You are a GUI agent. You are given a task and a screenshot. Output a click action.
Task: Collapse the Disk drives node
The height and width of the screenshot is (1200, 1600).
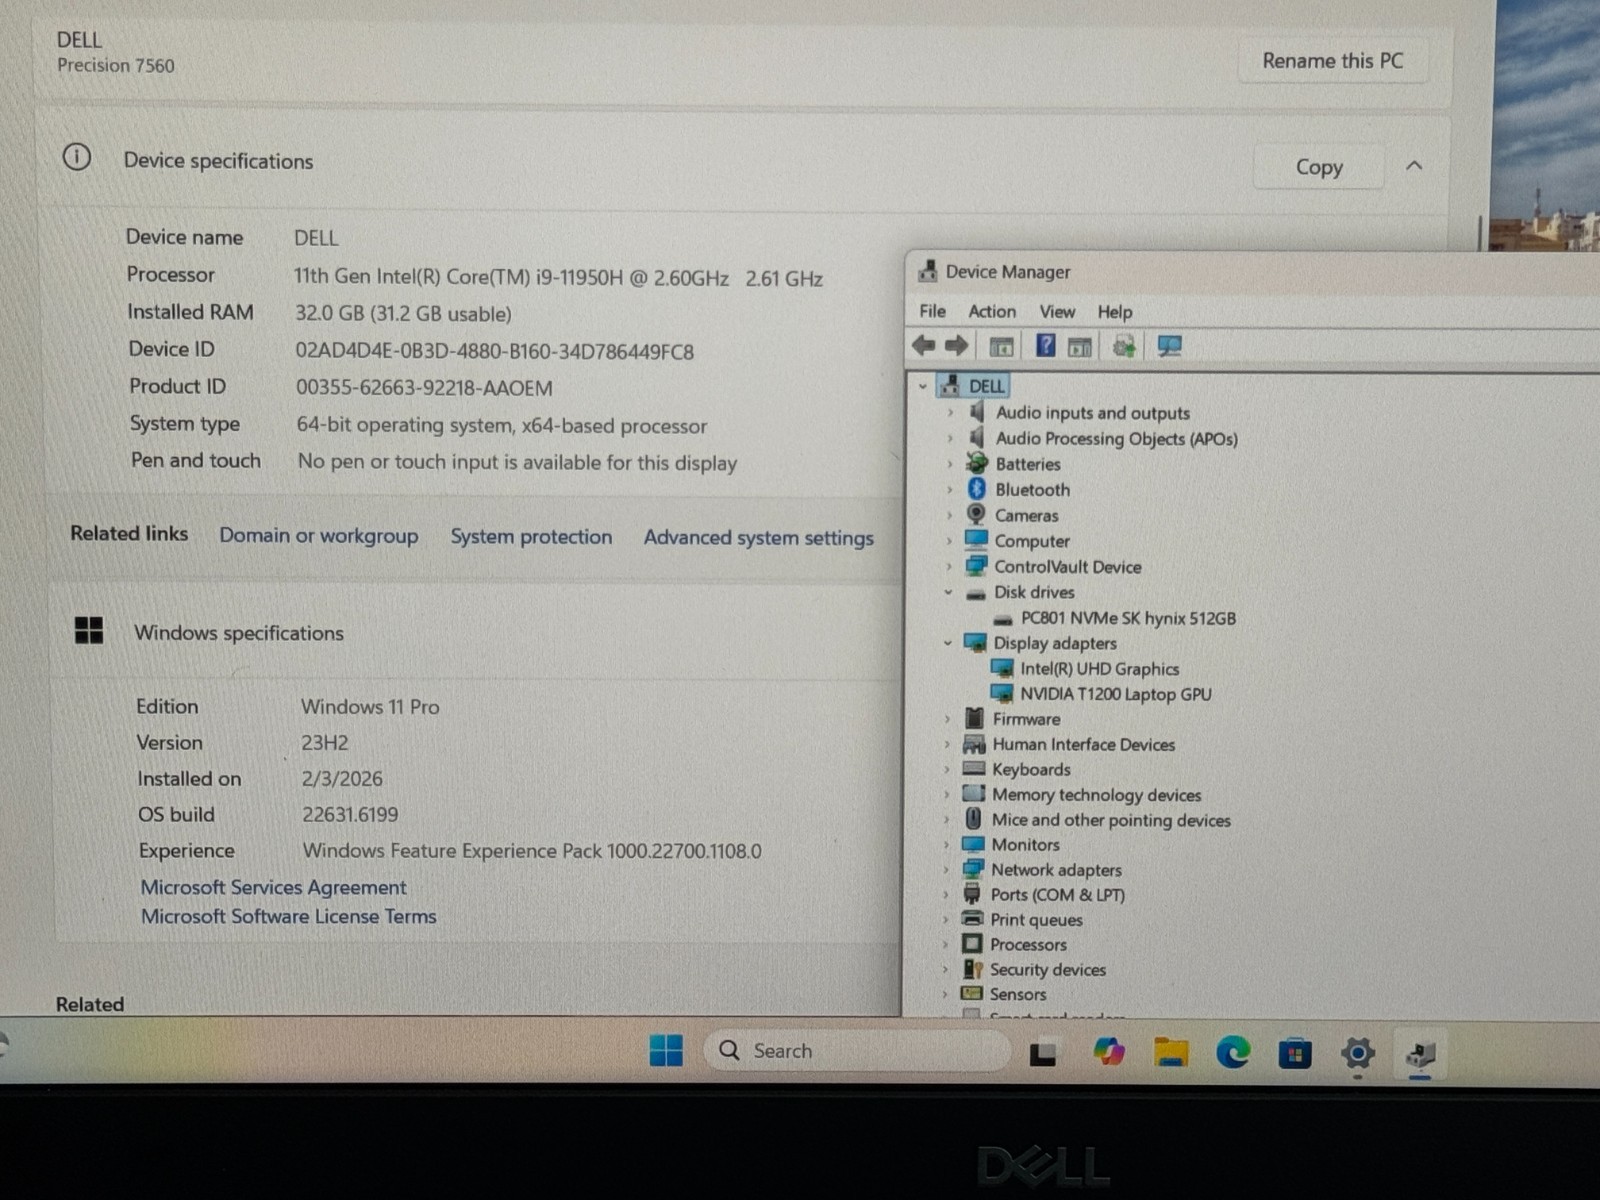tap(948, 592)
